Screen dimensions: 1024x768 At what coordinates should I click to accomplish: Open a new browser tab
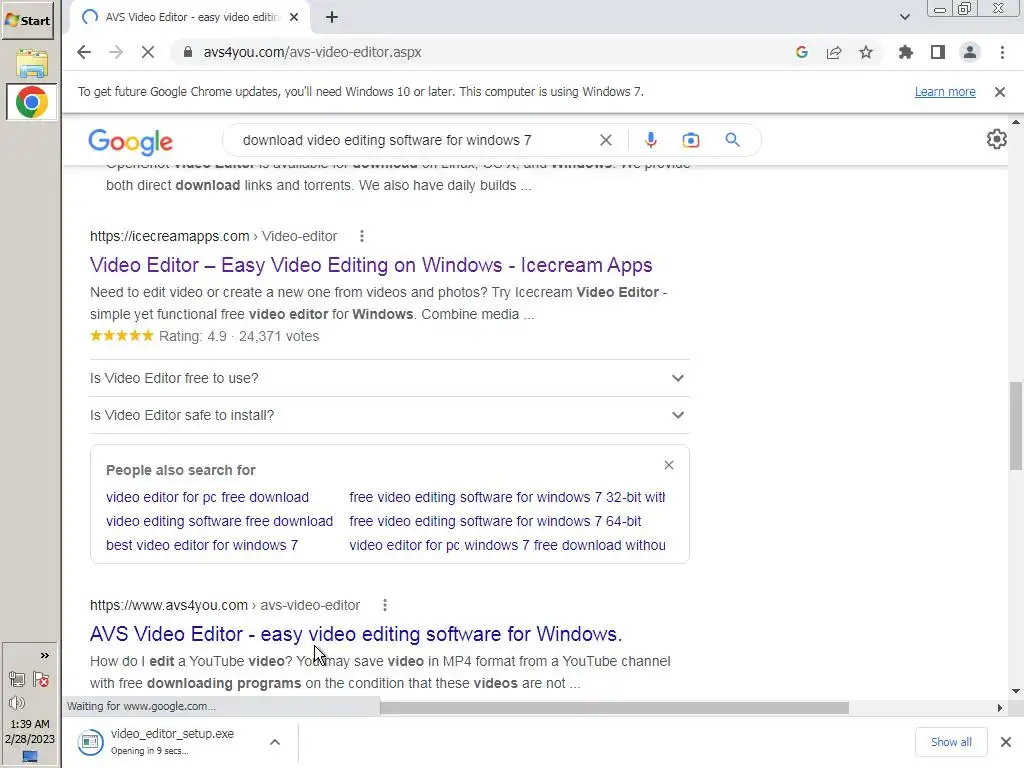[x=332, y=17]
